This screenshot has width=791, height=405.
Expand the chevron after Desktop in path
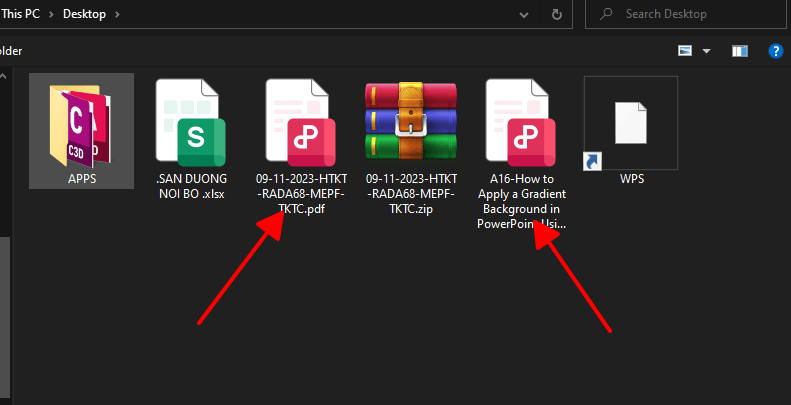coord(117,14)
